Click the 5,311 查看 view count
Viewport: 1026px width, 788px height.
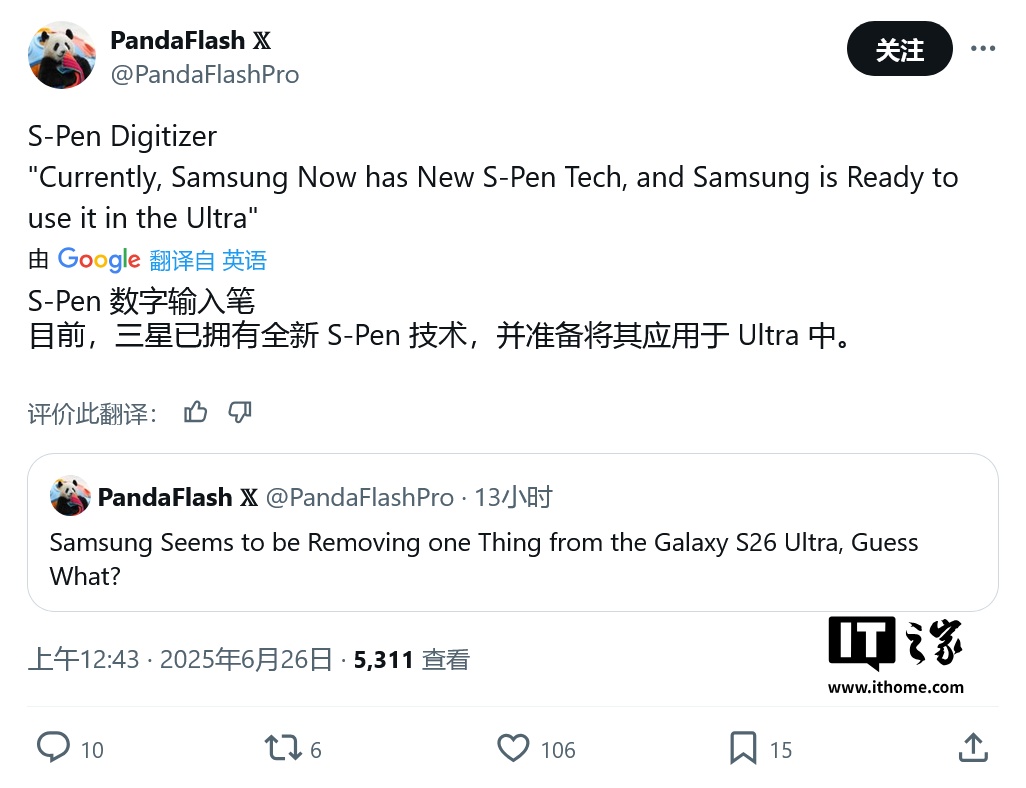(x=412, y=660)
